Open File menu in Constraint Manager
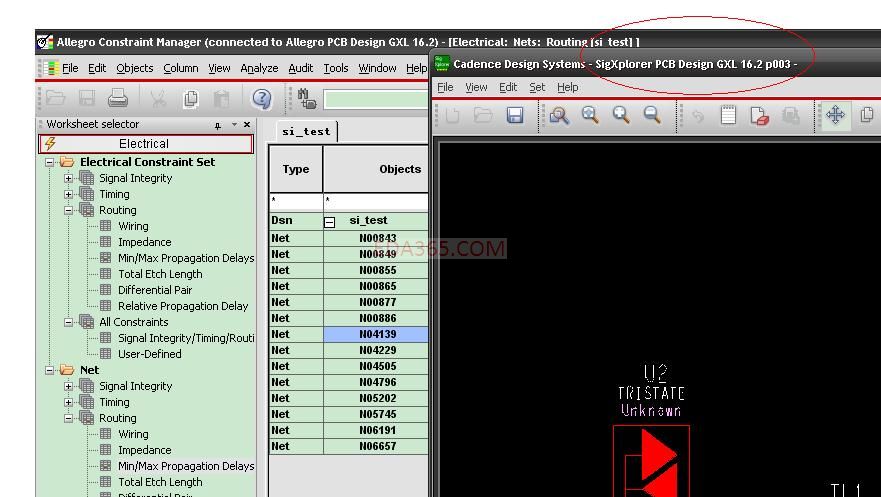This screenshot has width=881, height=497. pyautogui.click(x=70, y=68)
